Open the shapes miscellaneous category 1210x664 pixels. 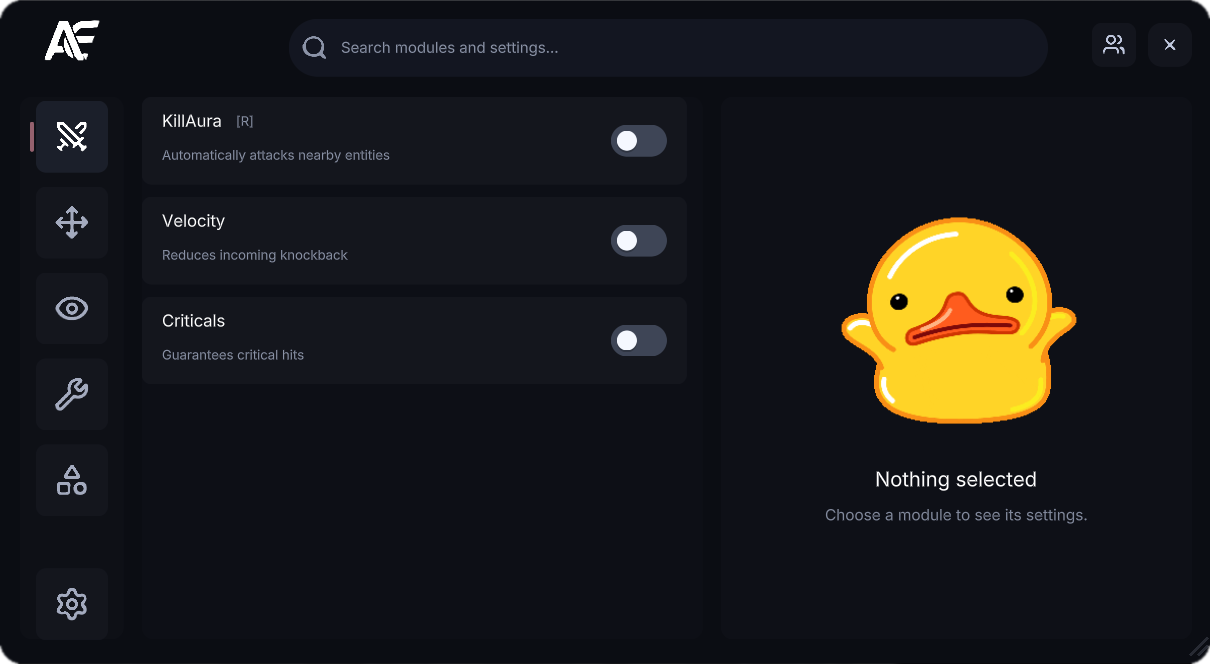[x=72, y=480]
